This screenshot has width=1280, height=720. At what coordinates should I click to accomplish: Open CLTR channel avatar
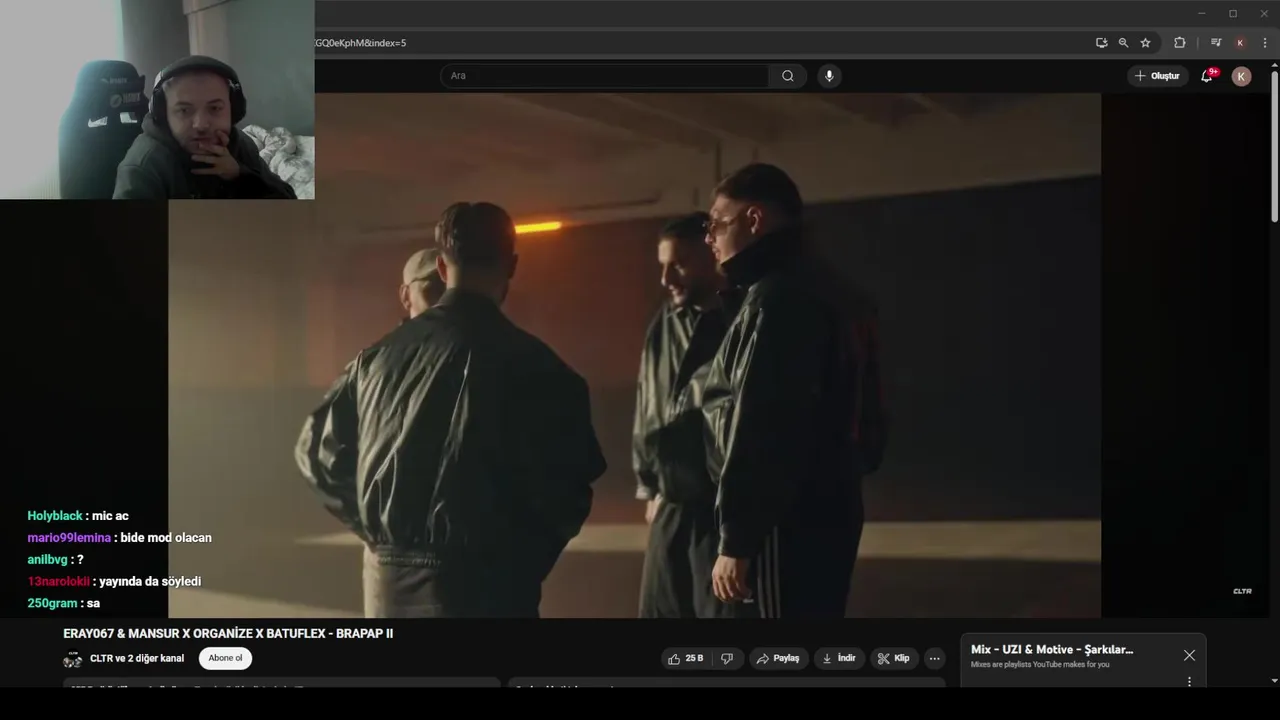(72, 659)
